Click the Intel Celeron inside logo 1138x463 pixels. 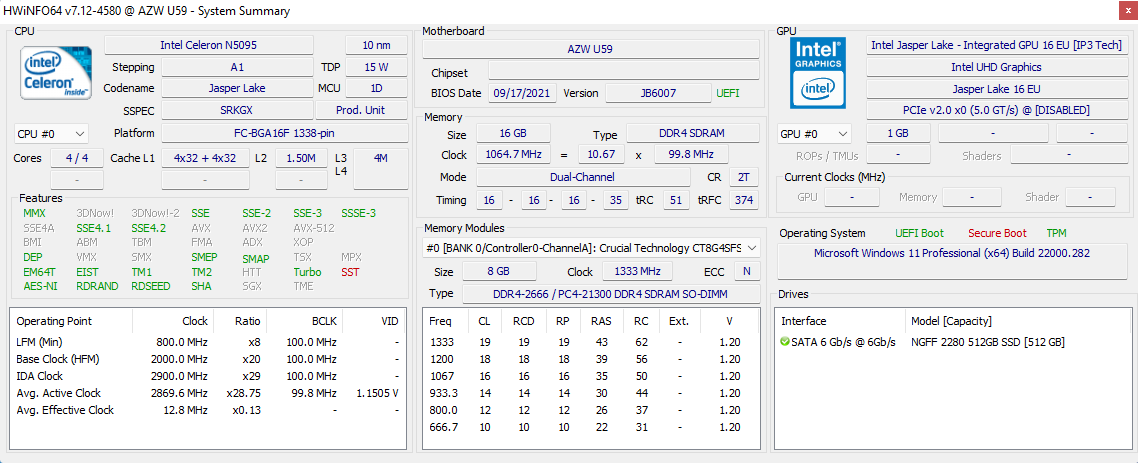tap(56, 73)
